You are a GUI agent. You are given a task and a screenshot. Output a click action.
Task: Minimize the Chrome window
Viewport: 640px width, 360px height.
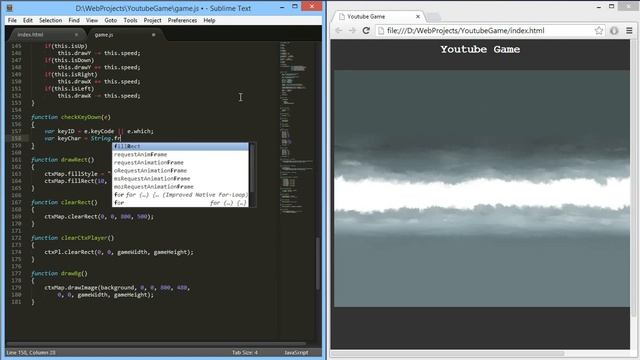click(599, 7)
